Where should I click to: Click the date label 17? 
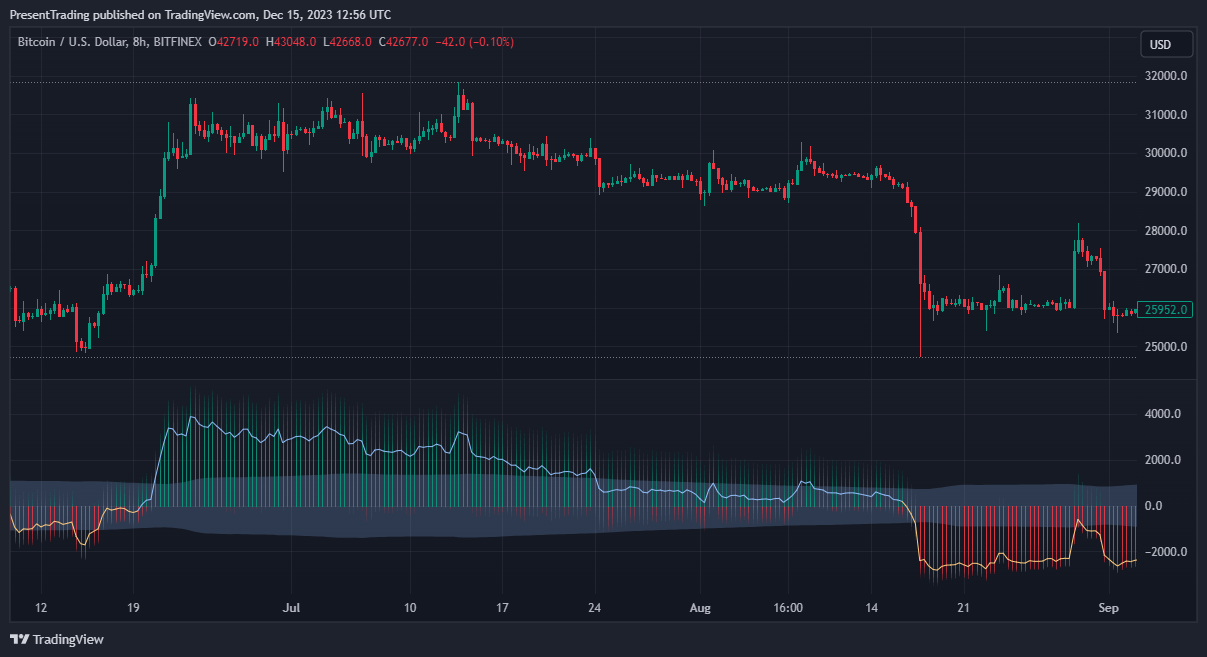tap(503, 607)
